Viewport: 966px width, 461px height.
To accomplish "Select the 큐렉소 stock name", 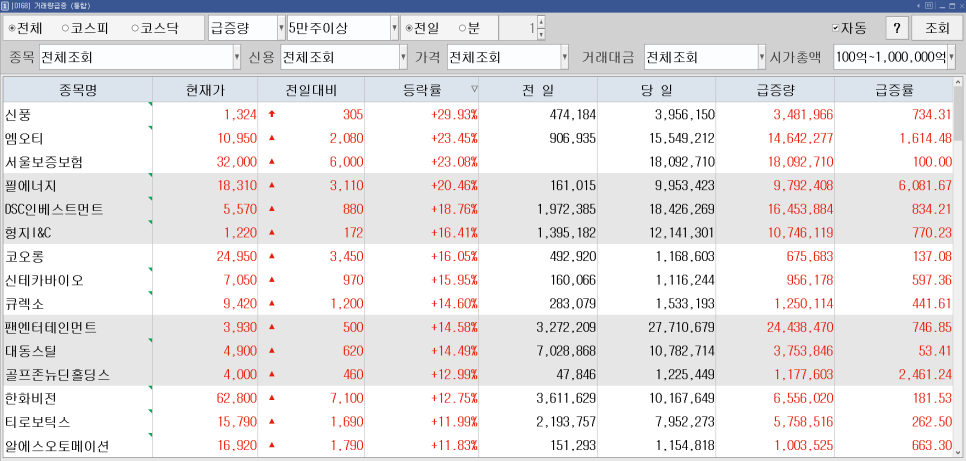I will [24, 304].
